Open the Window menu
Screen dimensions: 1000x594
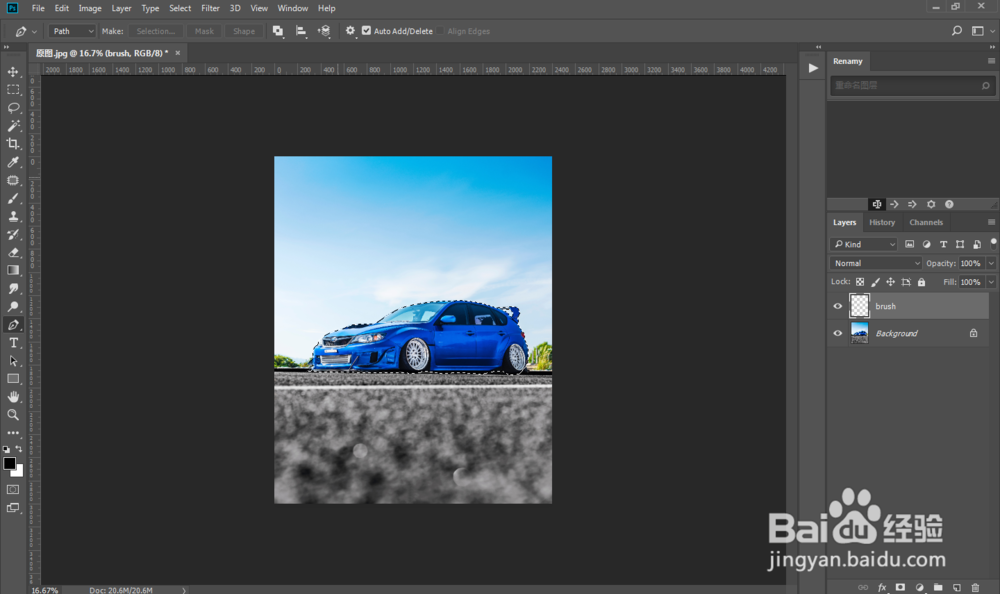(x=293, y=8)
